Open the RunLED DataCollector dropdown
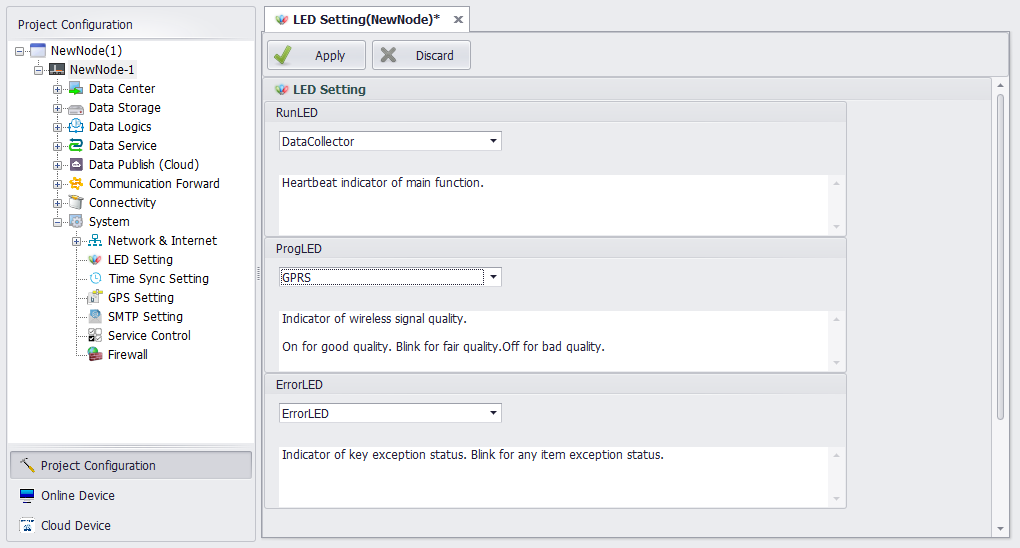 pos(493,142)
